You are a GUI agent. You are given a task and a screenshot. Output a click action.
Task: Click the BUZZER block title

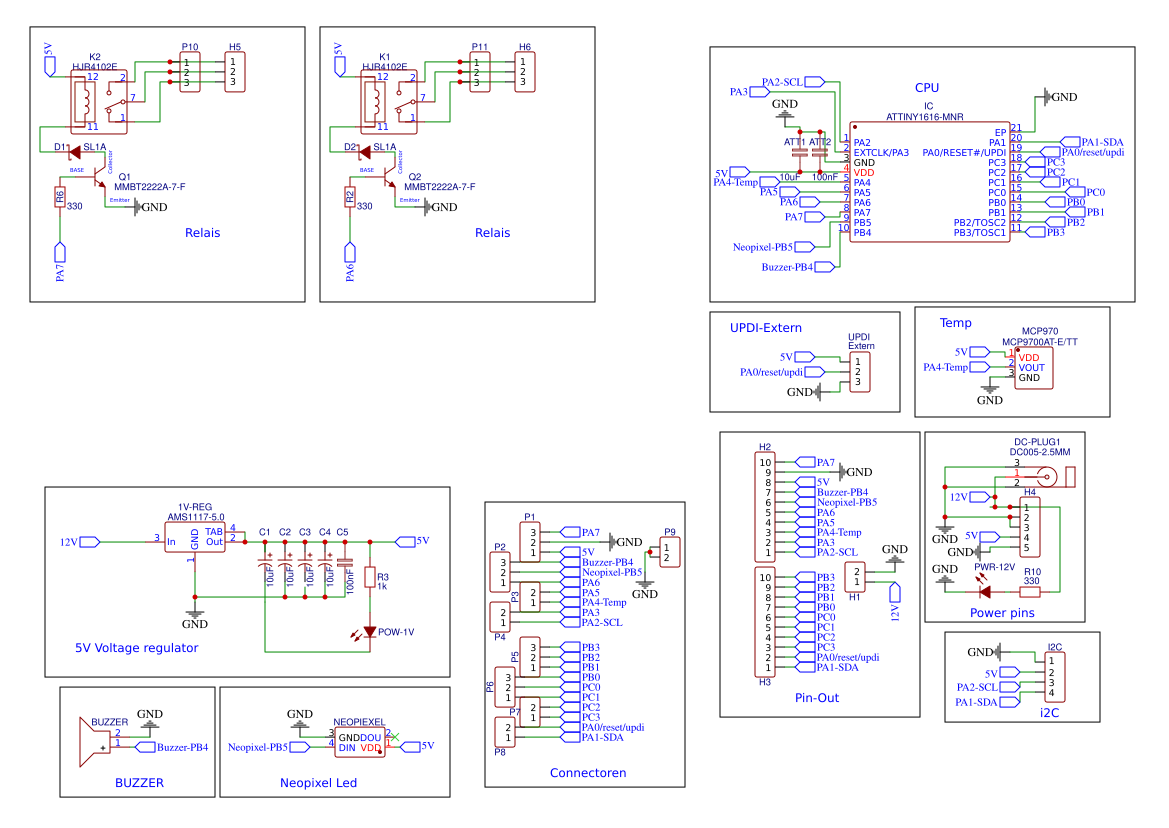139,783
